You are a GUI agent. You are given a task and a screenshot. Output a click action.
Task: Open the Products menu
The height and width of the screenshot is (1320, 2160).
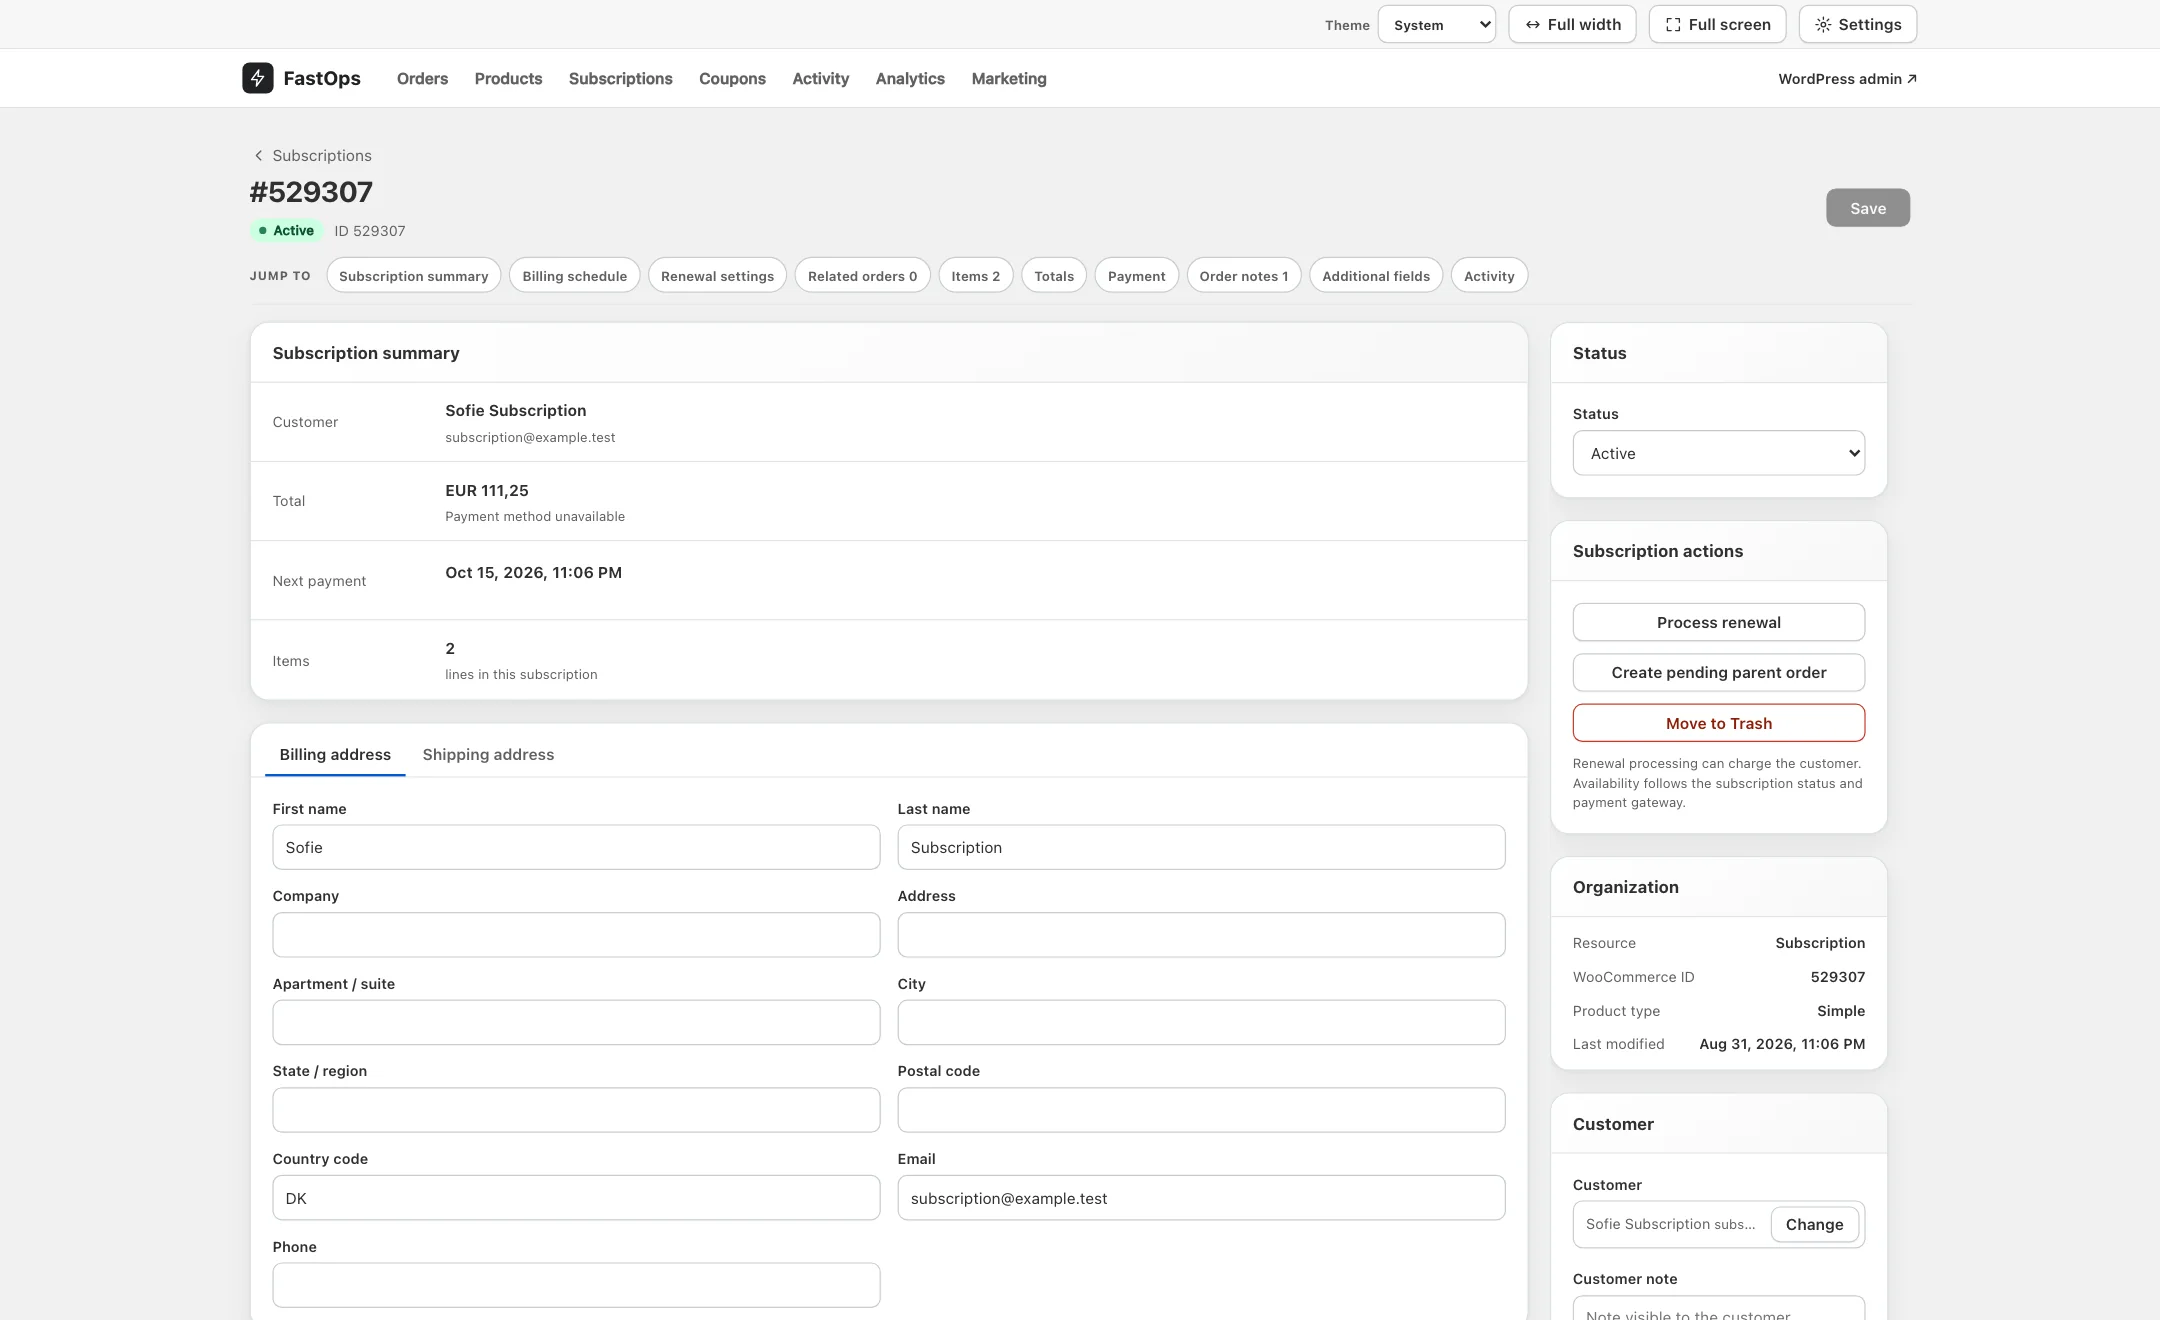point(508,78)
